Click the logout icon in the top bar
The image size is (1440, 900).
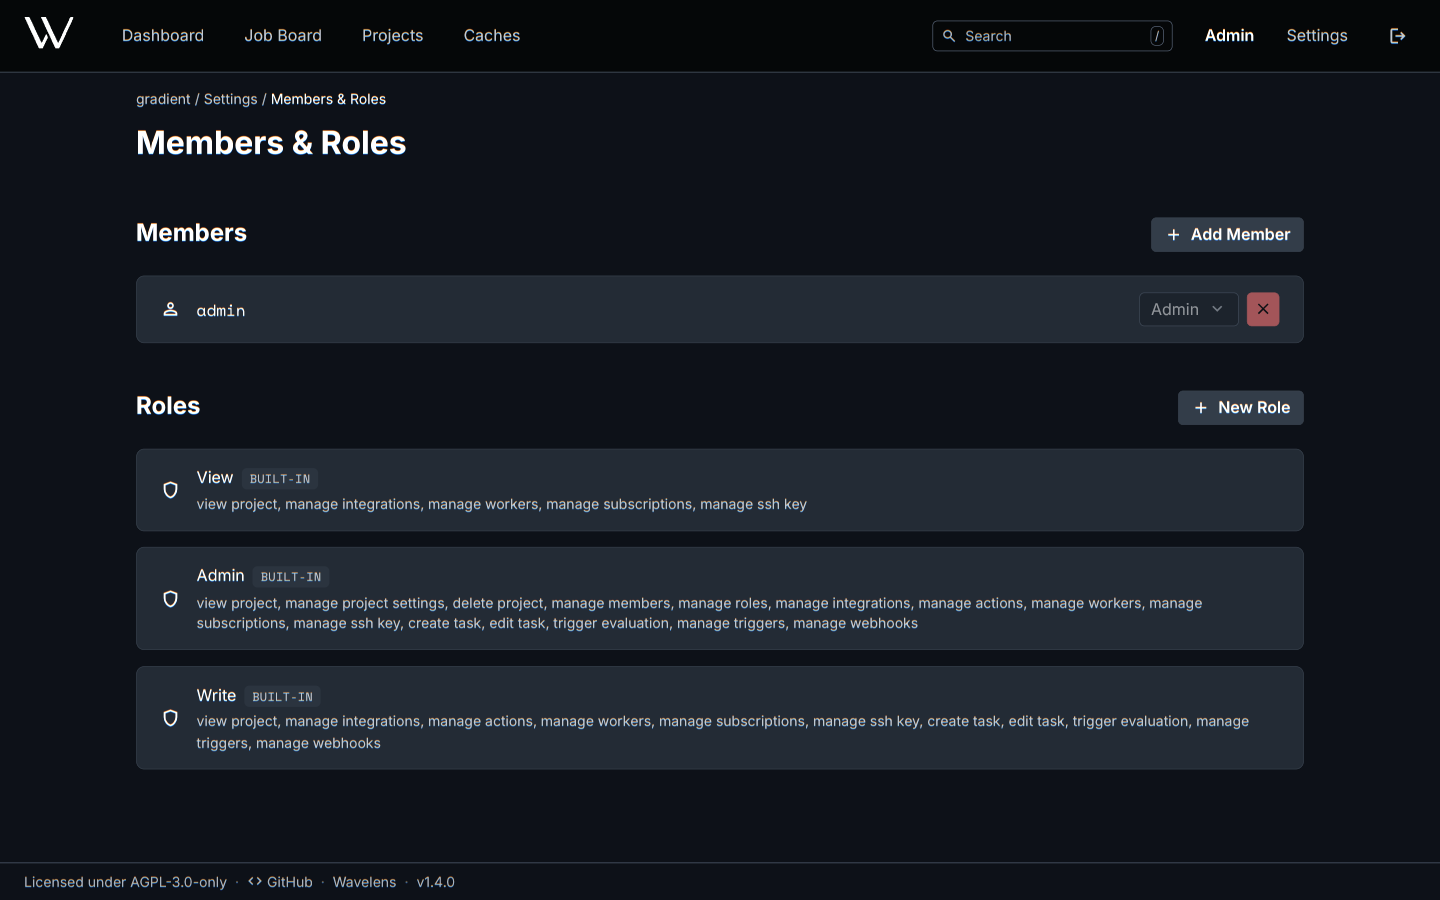tap(1398, 36)
